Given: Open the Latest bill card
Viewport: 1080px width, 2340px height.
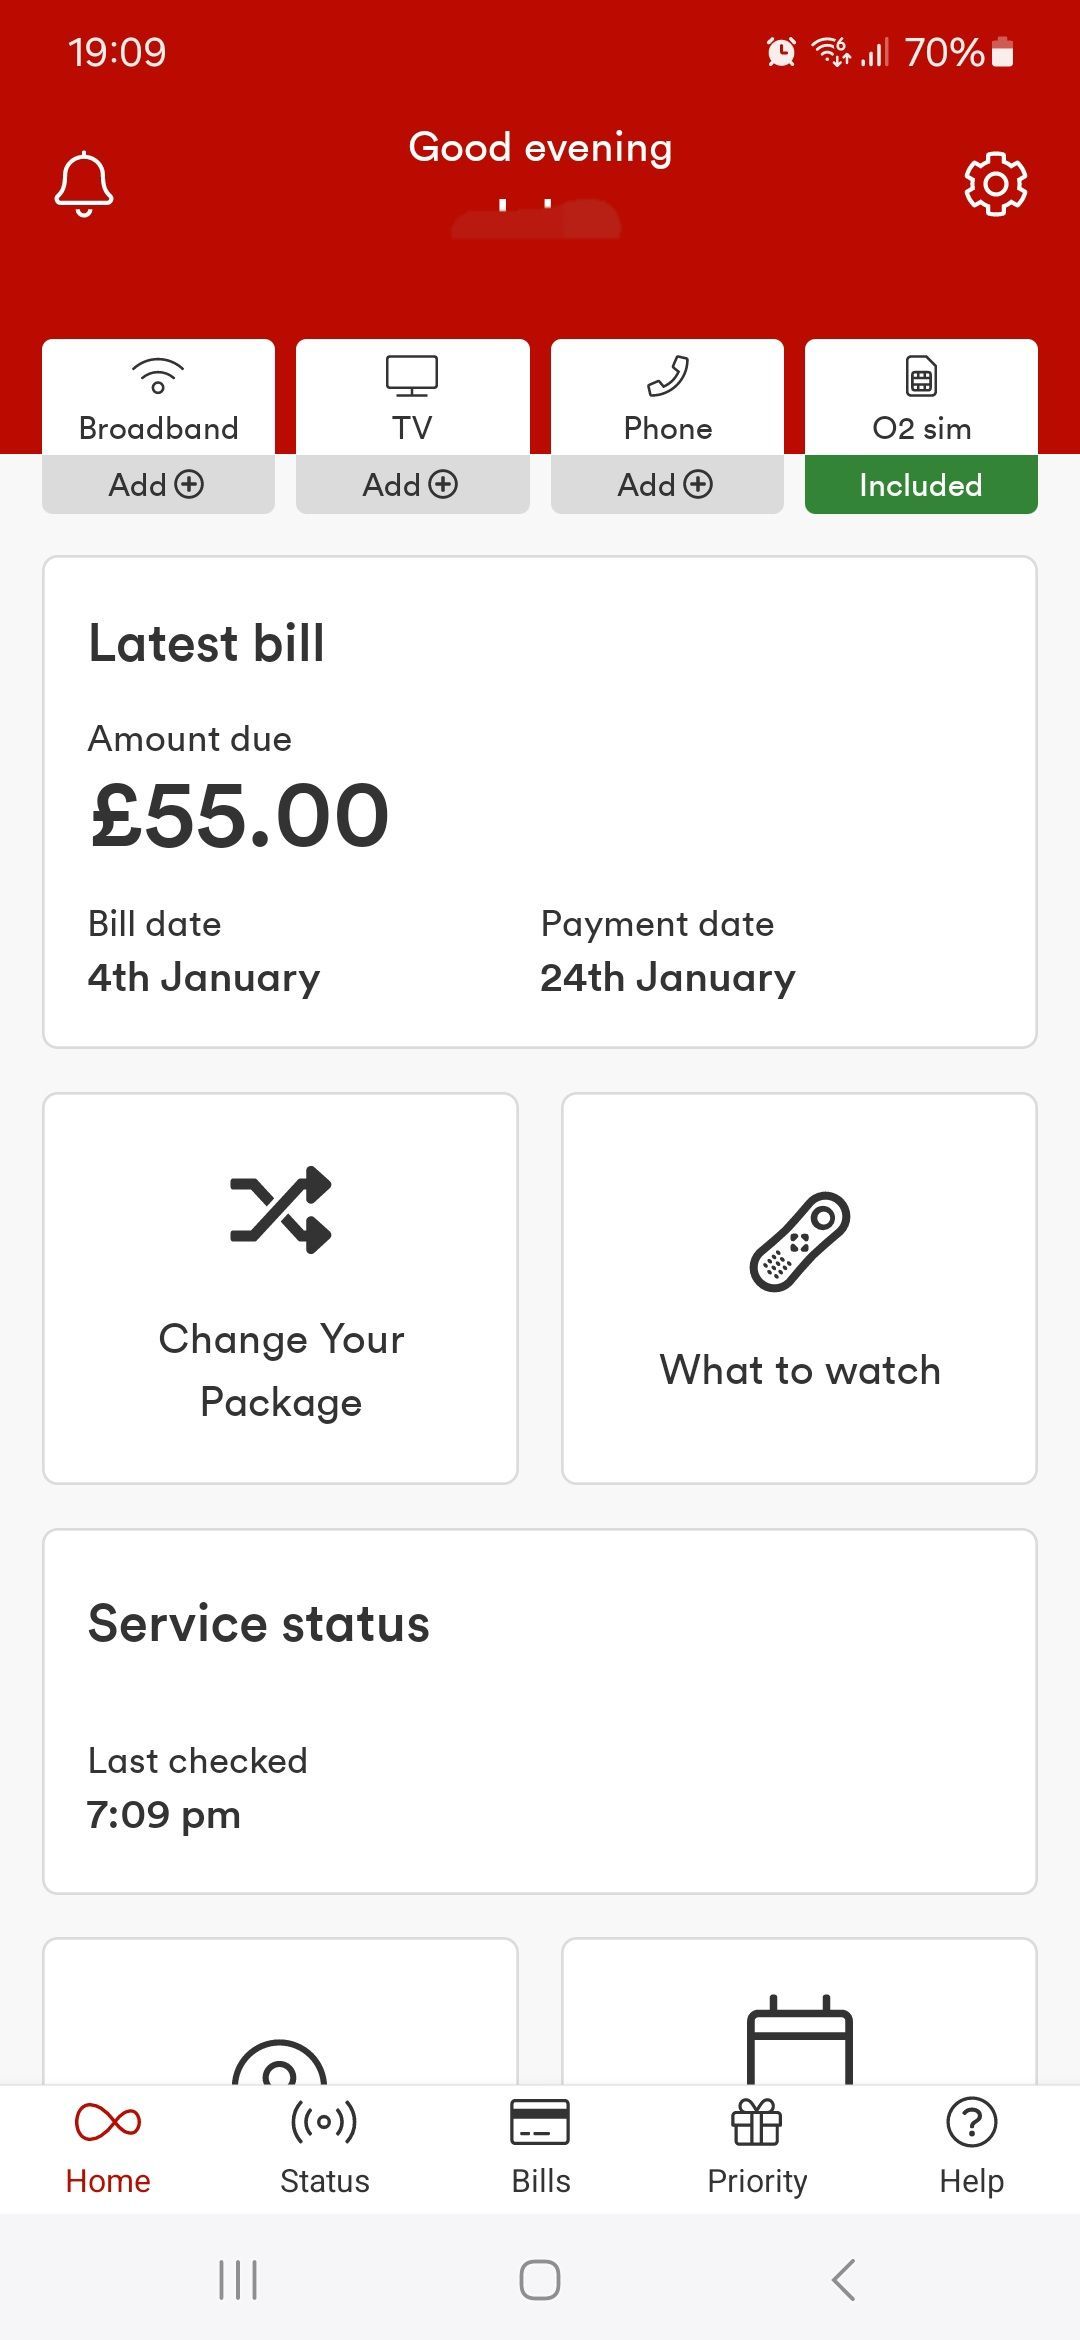Looking at the screenshot, I should (540, 802).
